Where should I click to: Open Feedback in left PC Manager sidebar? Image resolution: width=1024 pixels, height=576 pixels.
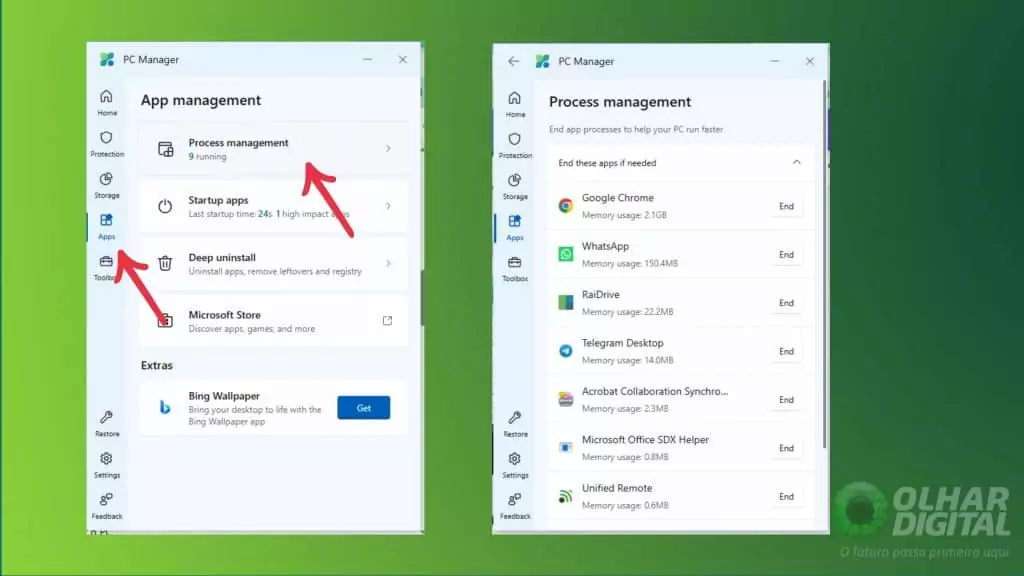click(x=106, y=506)
